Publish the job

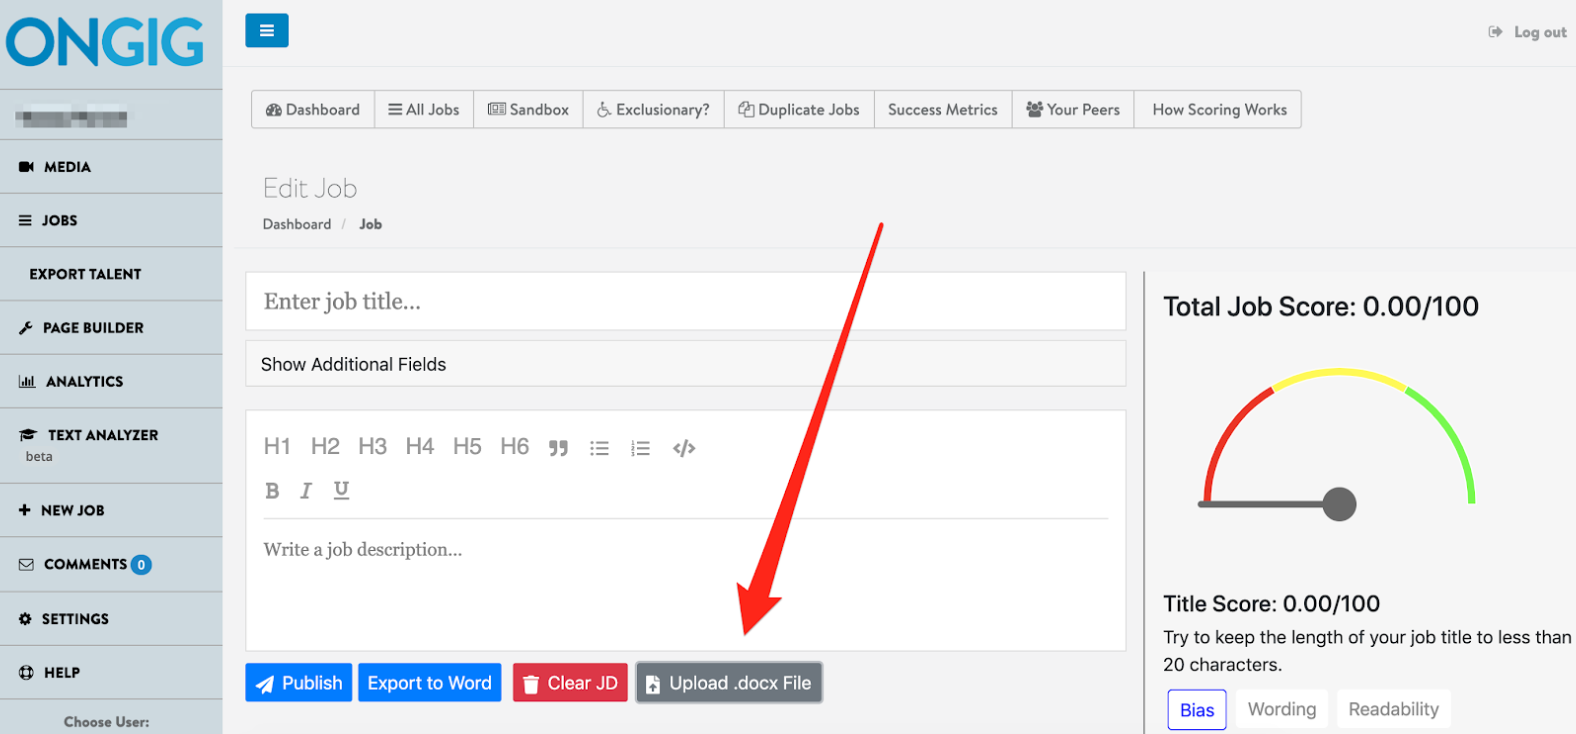click(x=299, y=683)
